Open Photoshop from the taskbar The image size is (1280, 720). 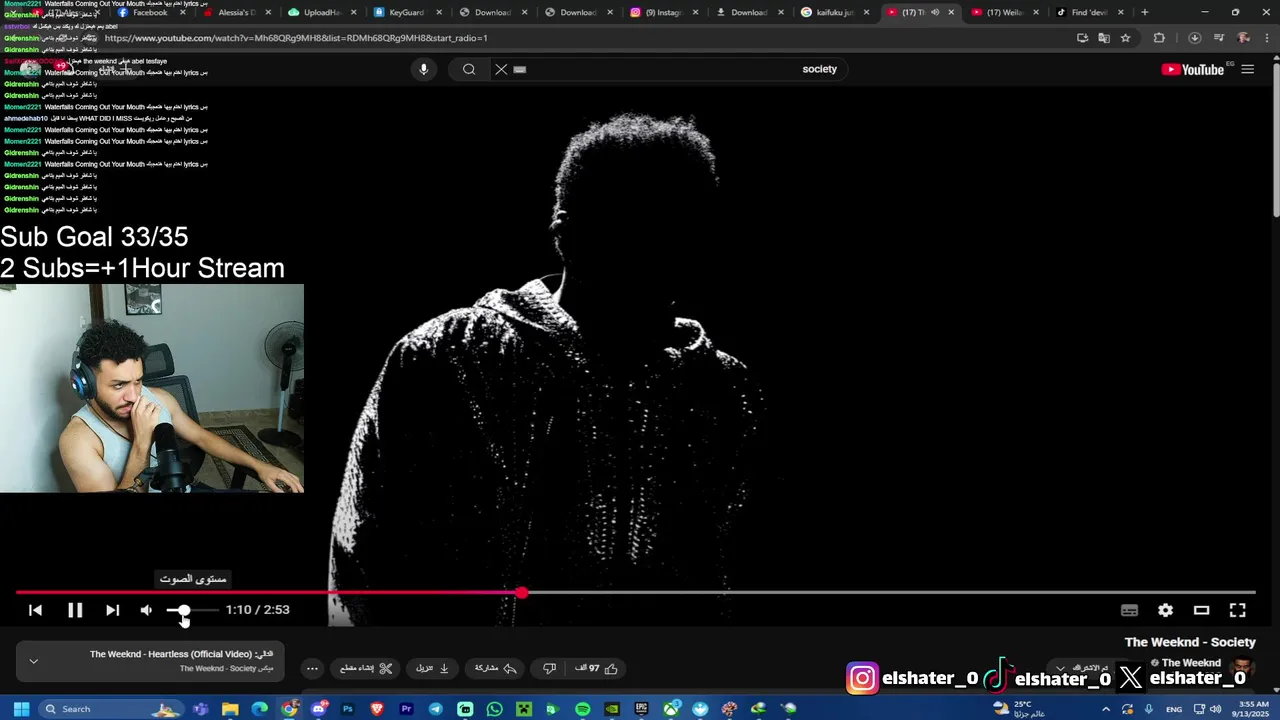(348, 708)
